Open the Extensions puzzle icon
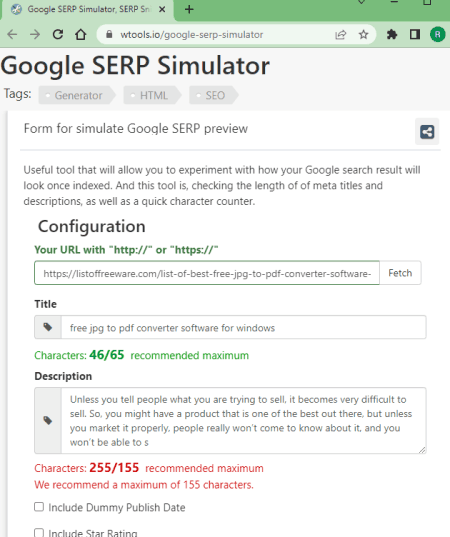 point(392,34)
